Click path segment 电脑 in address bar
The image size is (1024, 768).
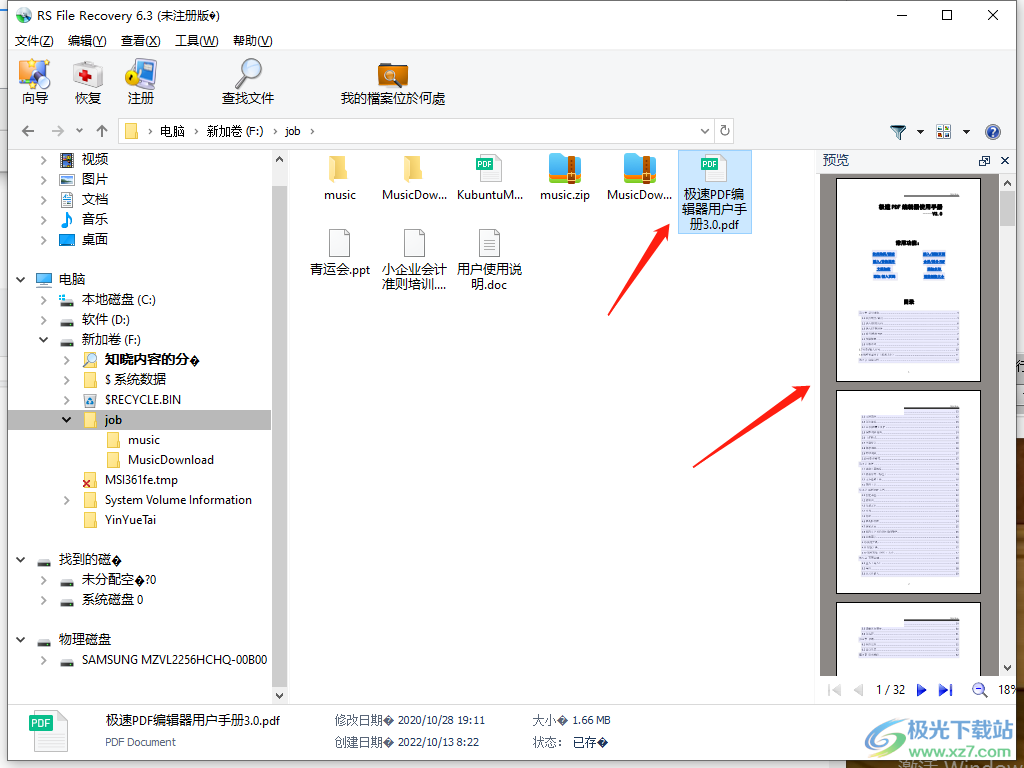tap(172, 131)
